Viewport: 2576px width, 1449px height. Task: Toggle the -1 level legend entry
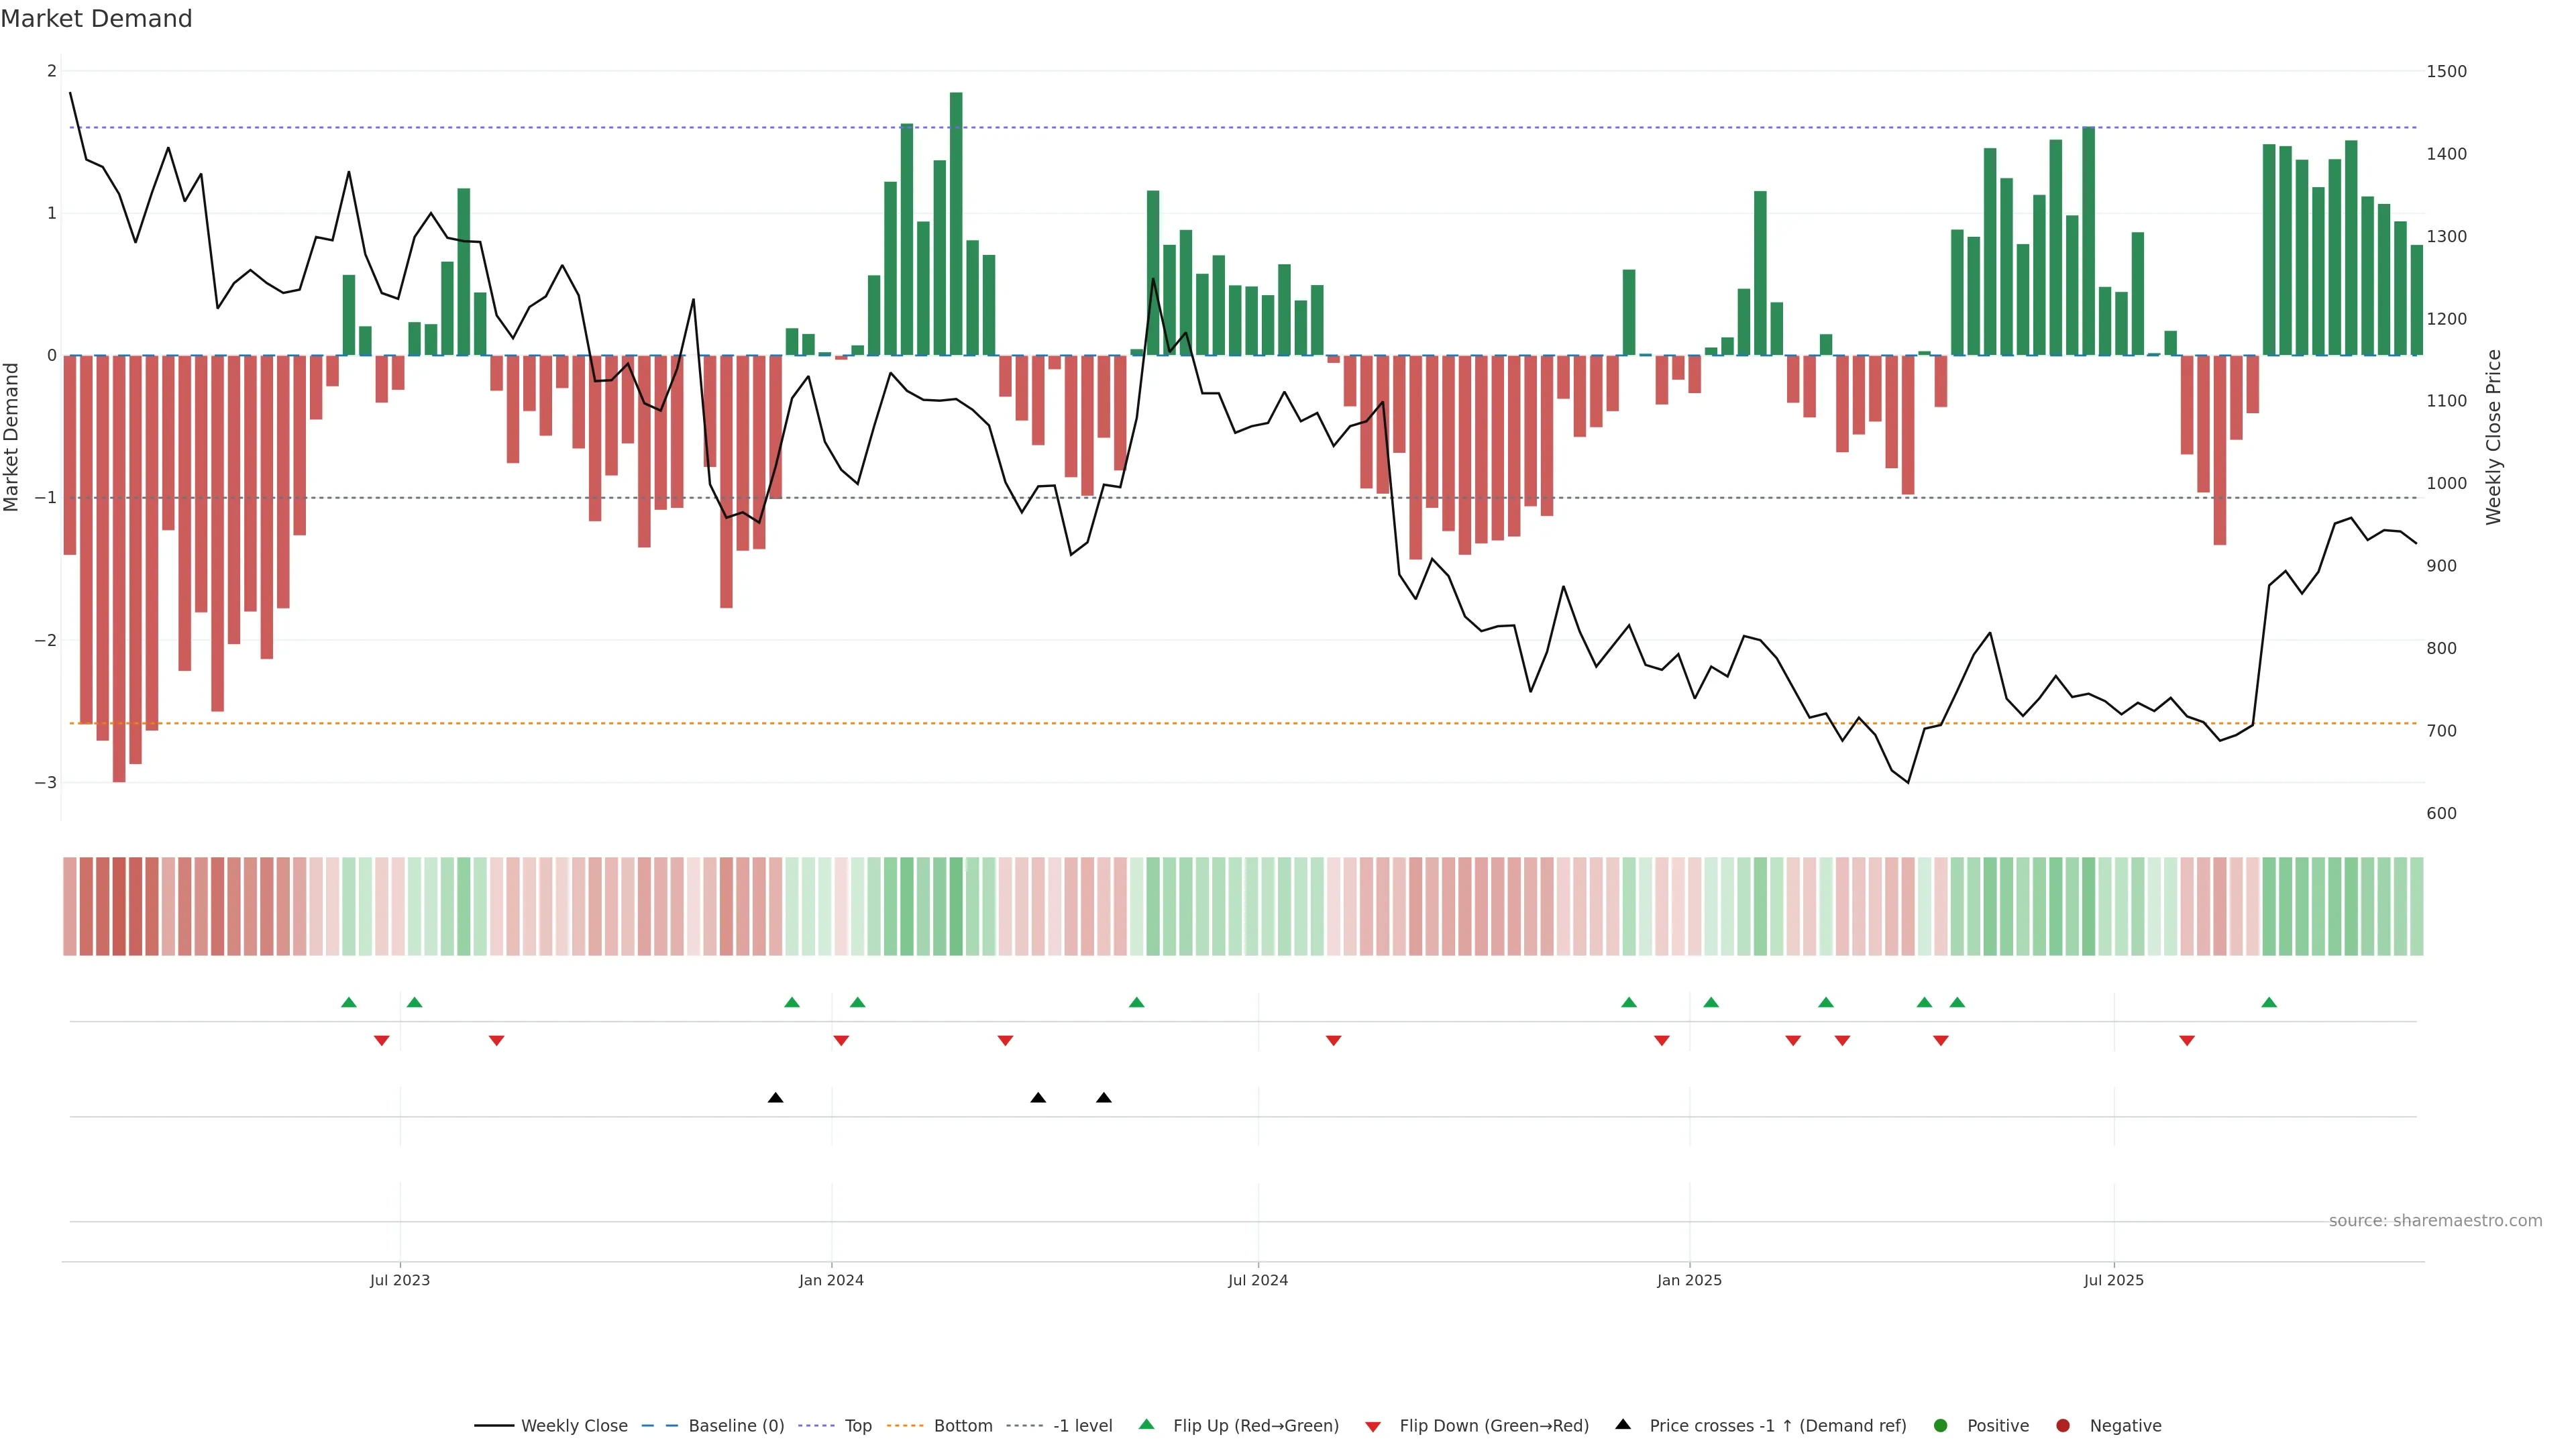pos(1082,1425)
